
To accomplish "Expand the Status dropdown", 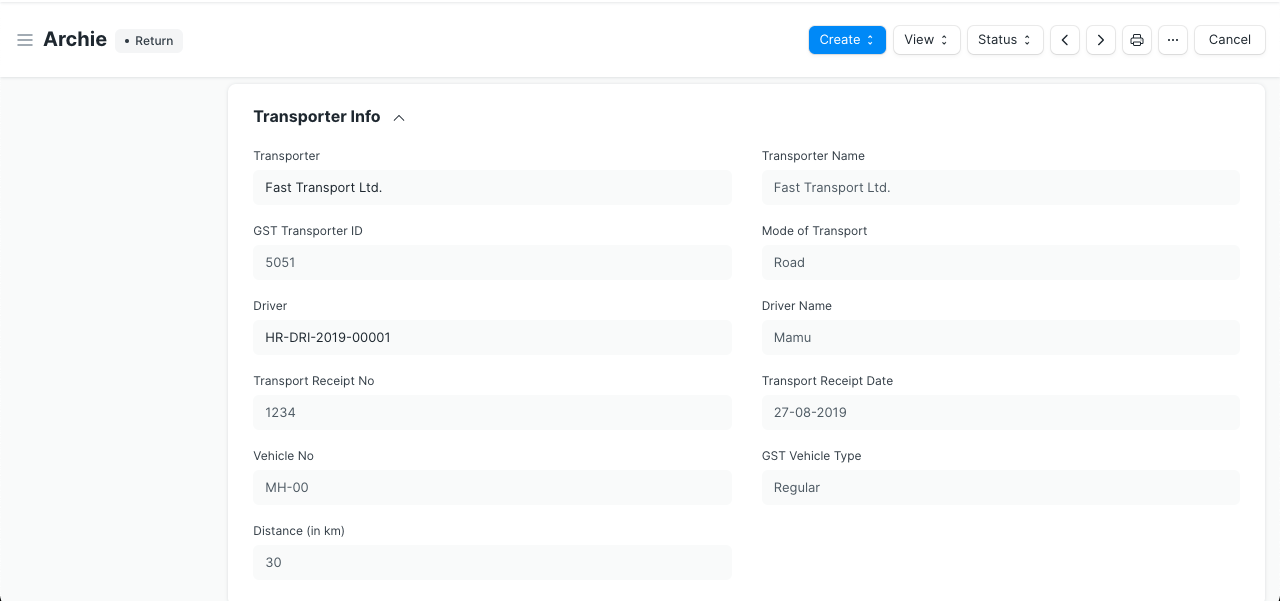I will point(1005,40).
